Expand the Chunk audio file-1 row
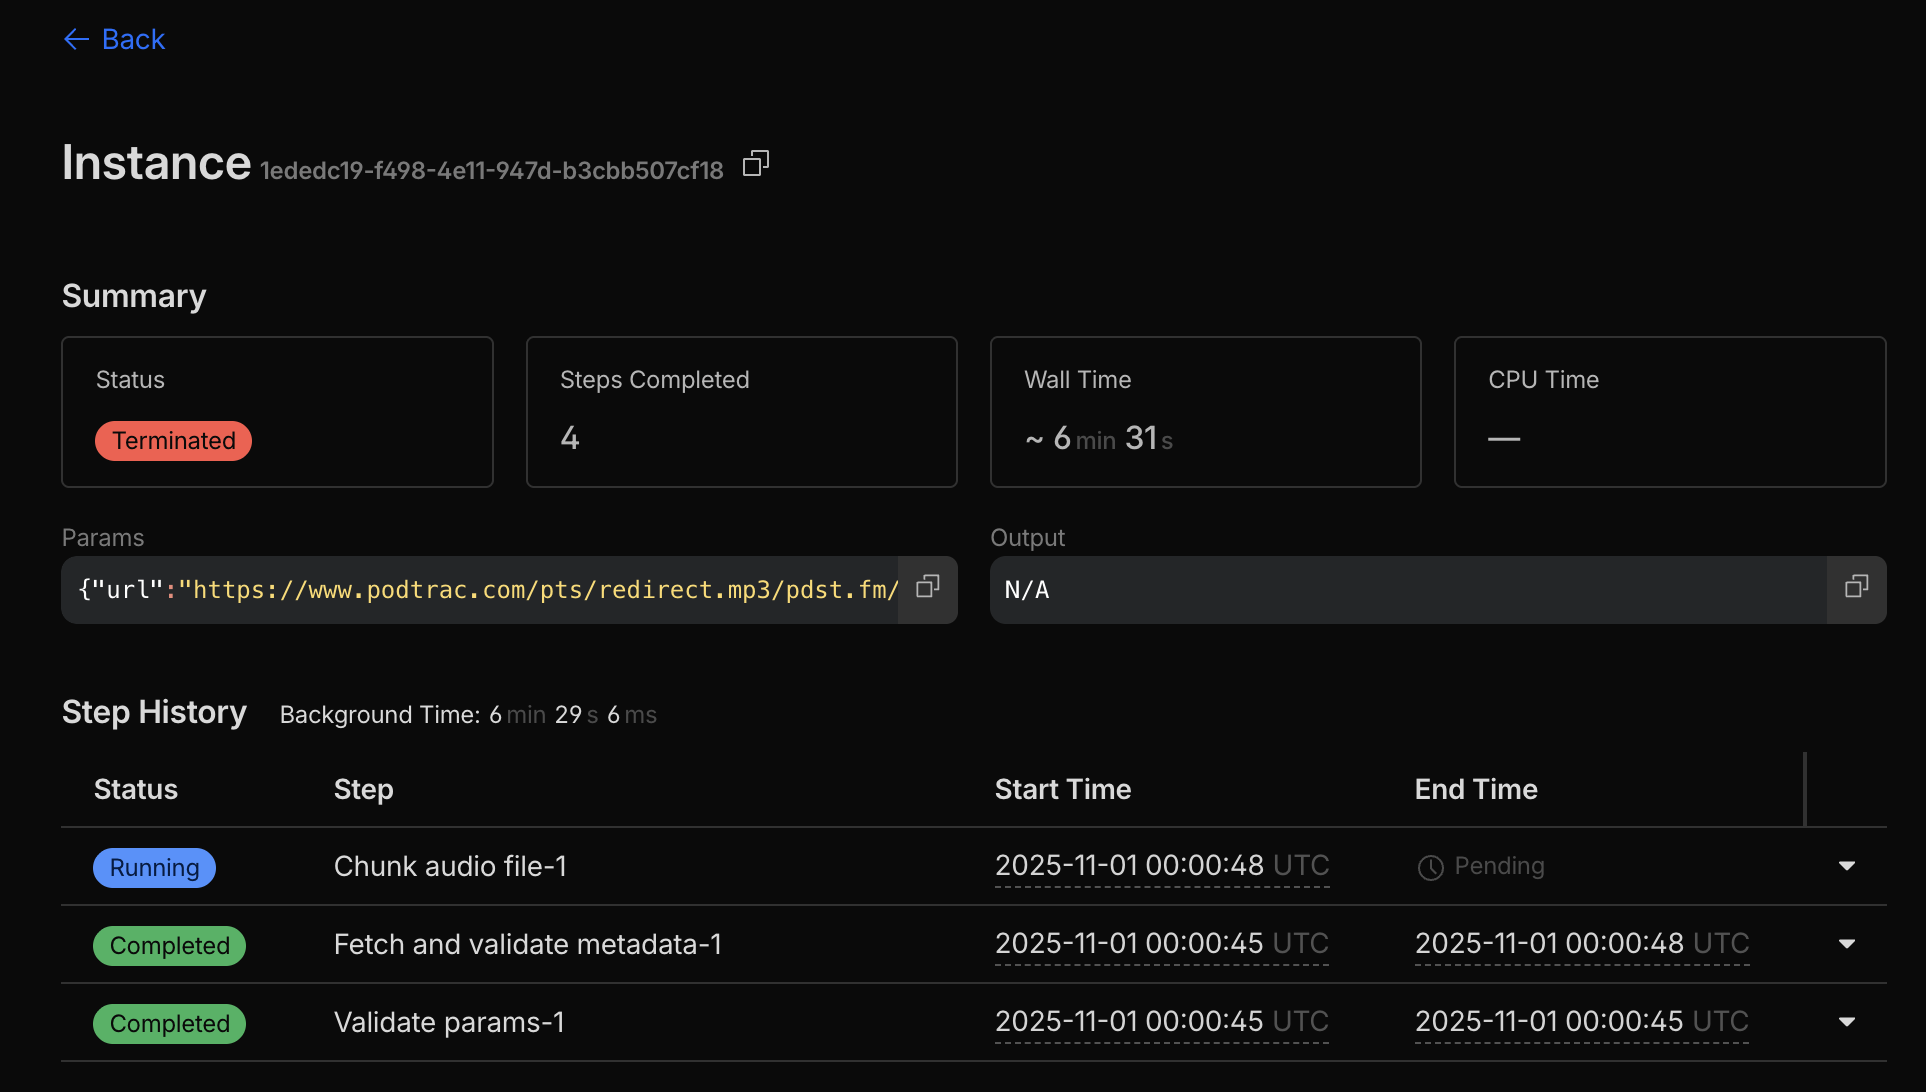 [1846, 866]
